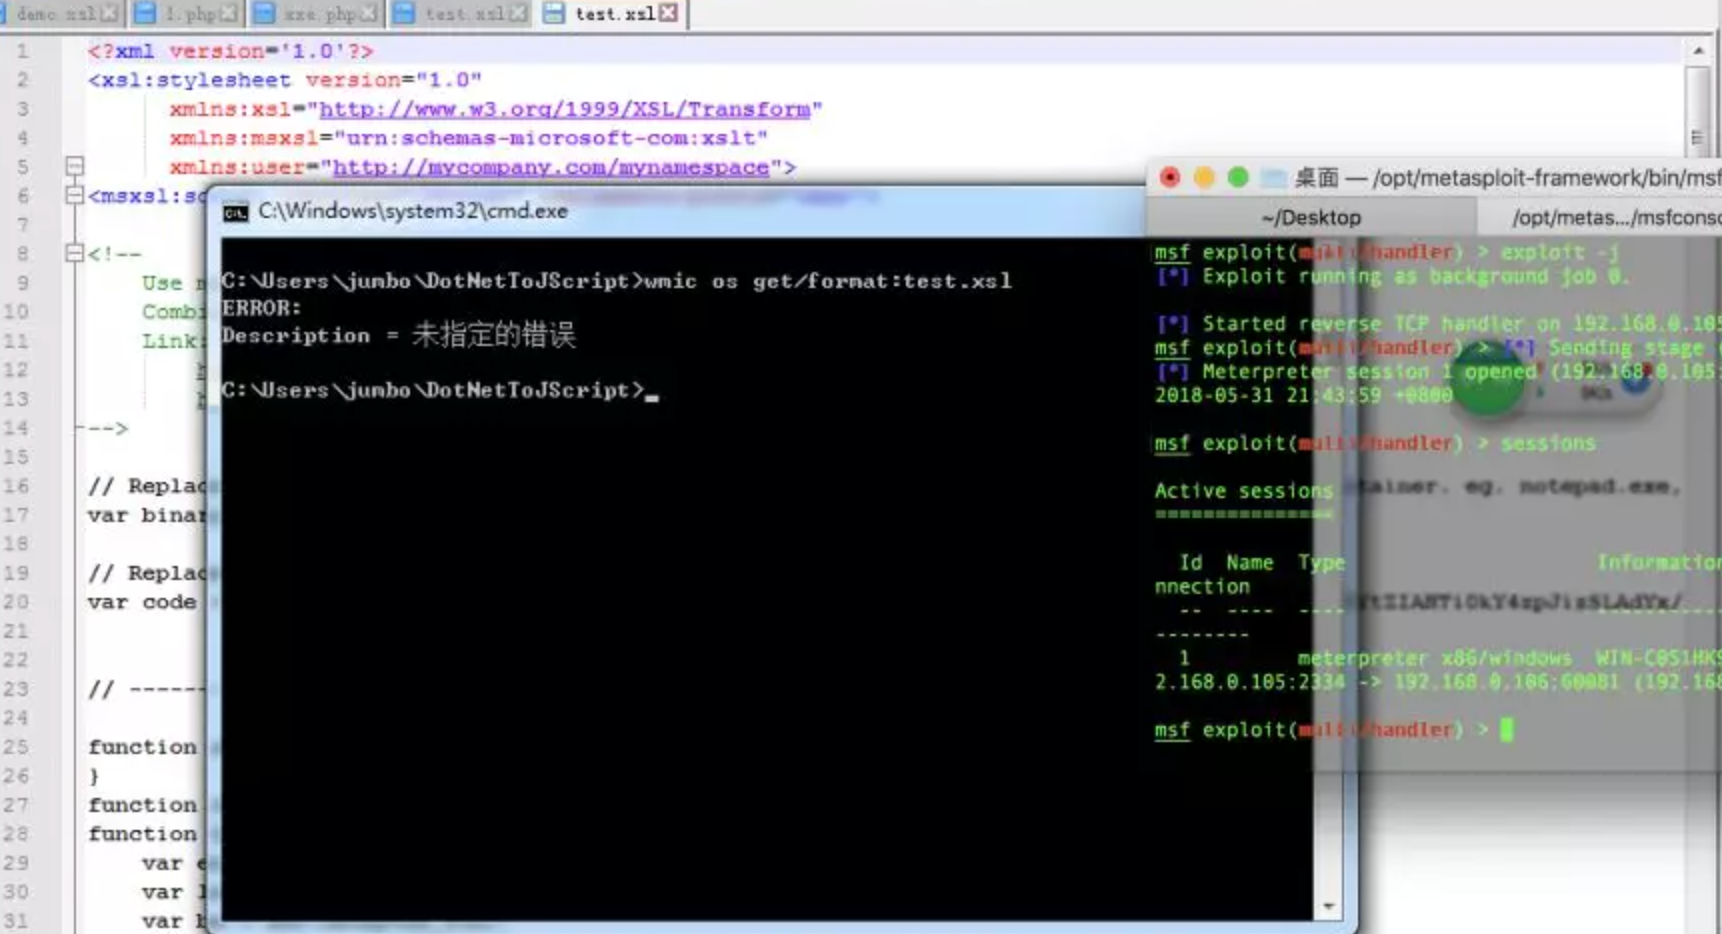The image size is (1722, 934).
Task: Click the editor scrollbar up arrow
Action: tap(1698, 50)
